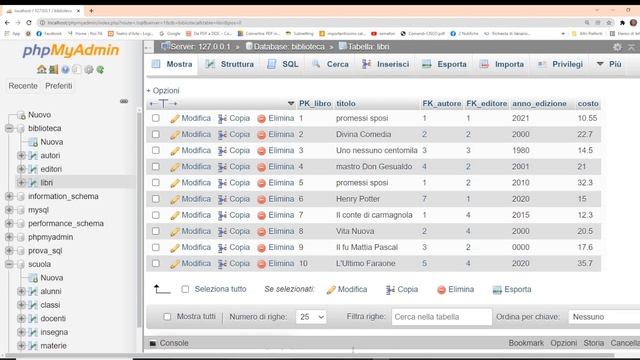
Task: Switch to the Struttura tab
Action: coord(230,64)
